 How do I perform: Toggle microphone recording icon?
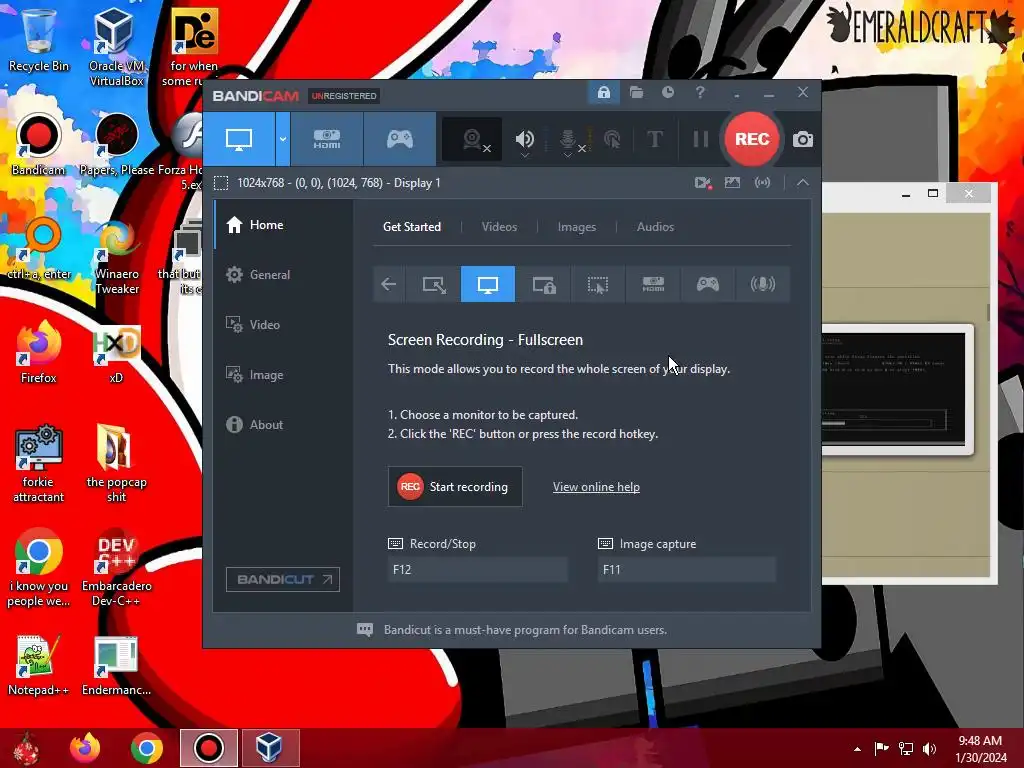click(x=568, y=139)
